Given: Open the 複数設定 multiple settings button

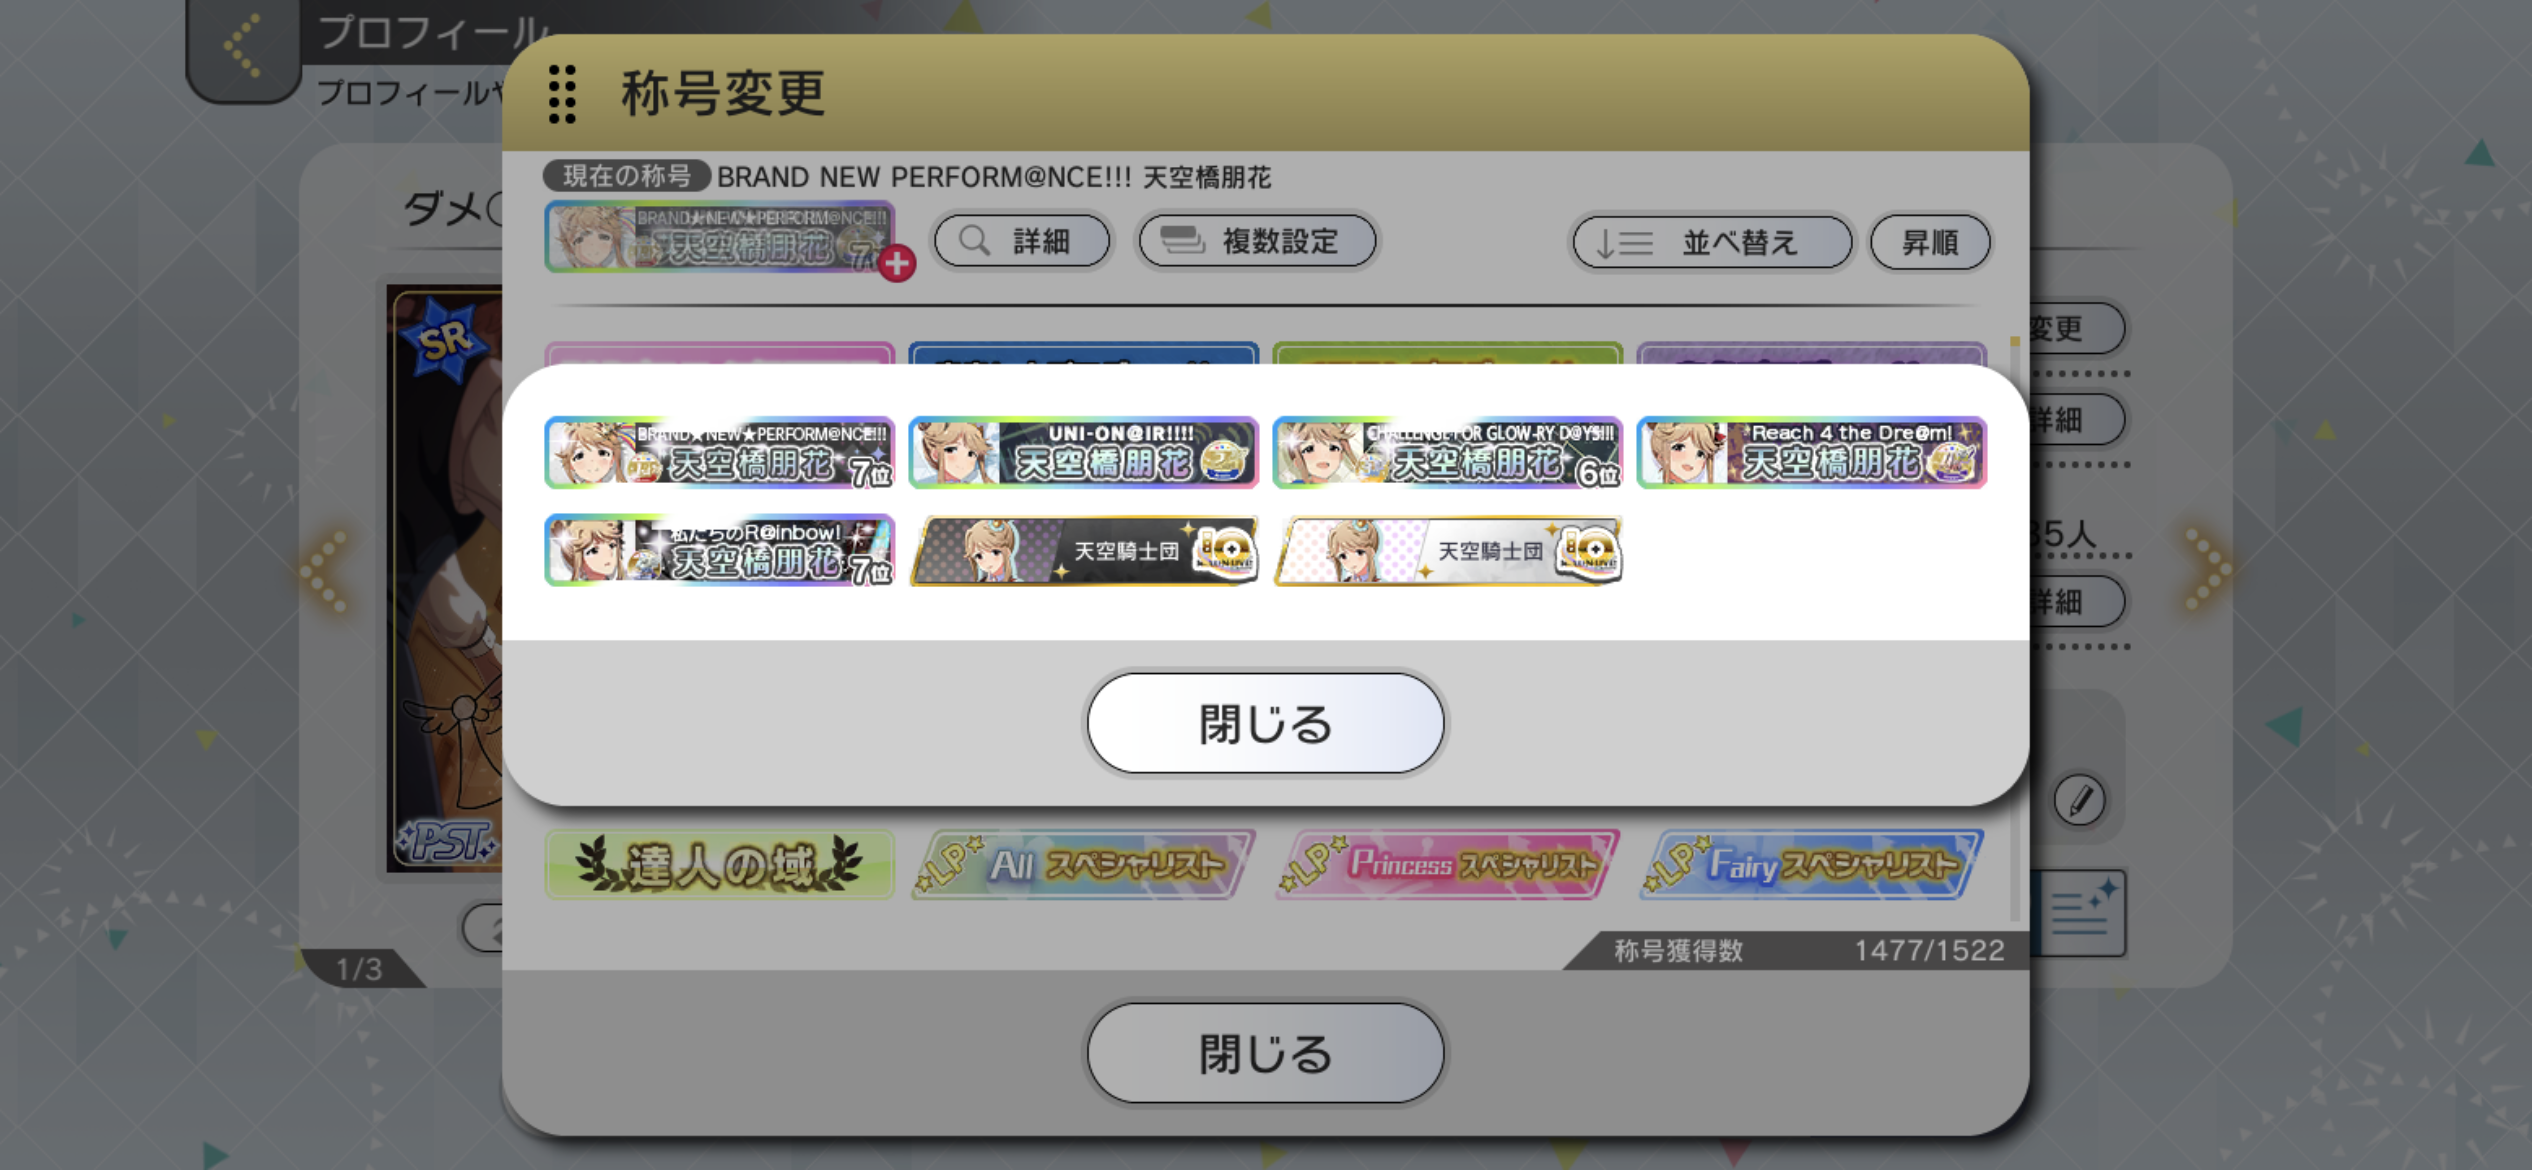Looking at the screenshot, I should point(1257,241).
